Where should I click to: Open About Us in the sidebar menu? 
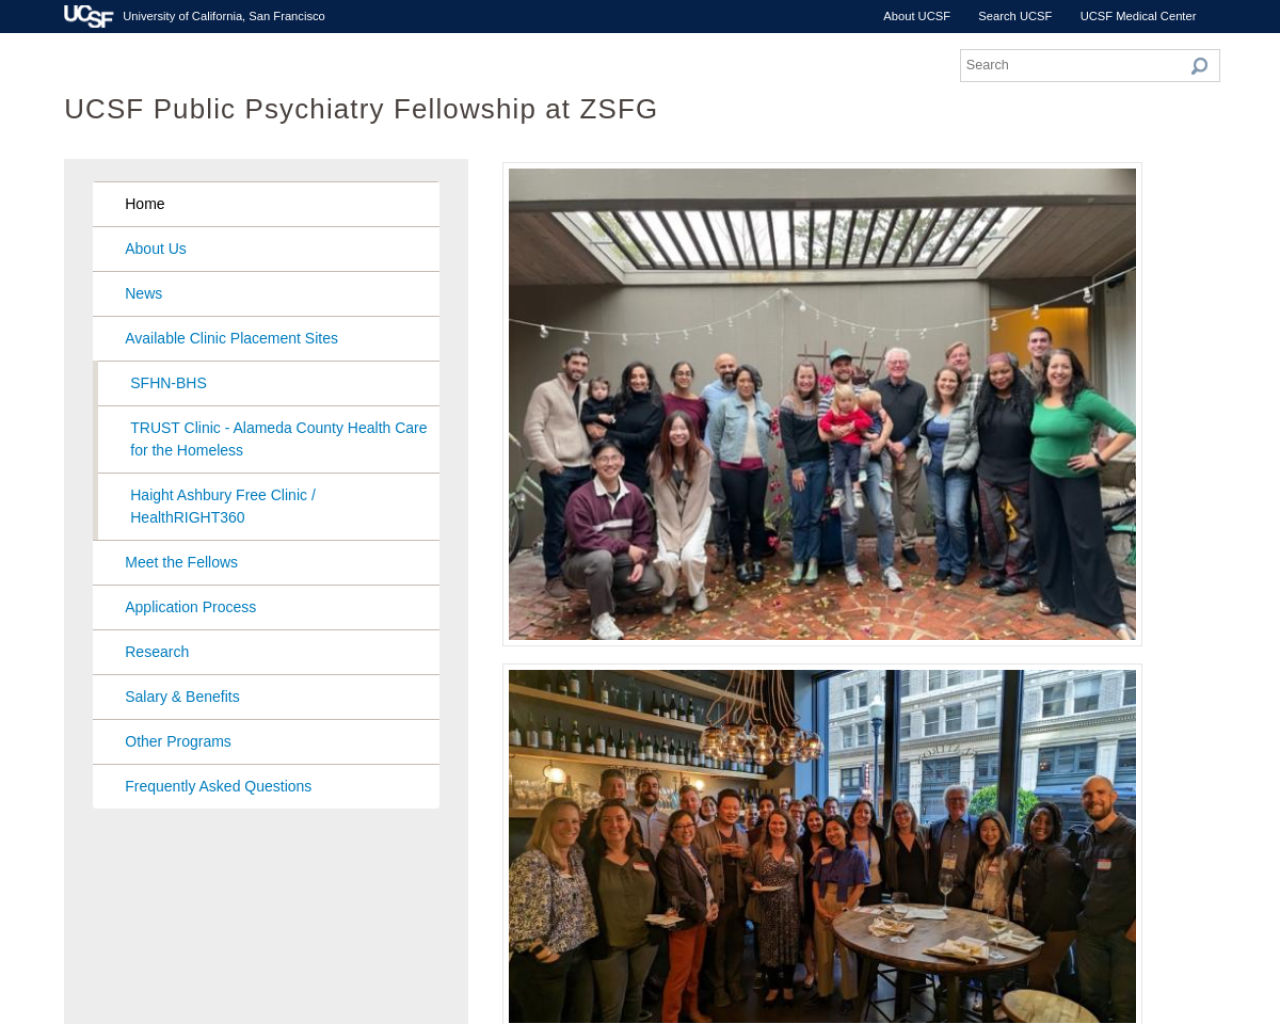click(266, 249)
